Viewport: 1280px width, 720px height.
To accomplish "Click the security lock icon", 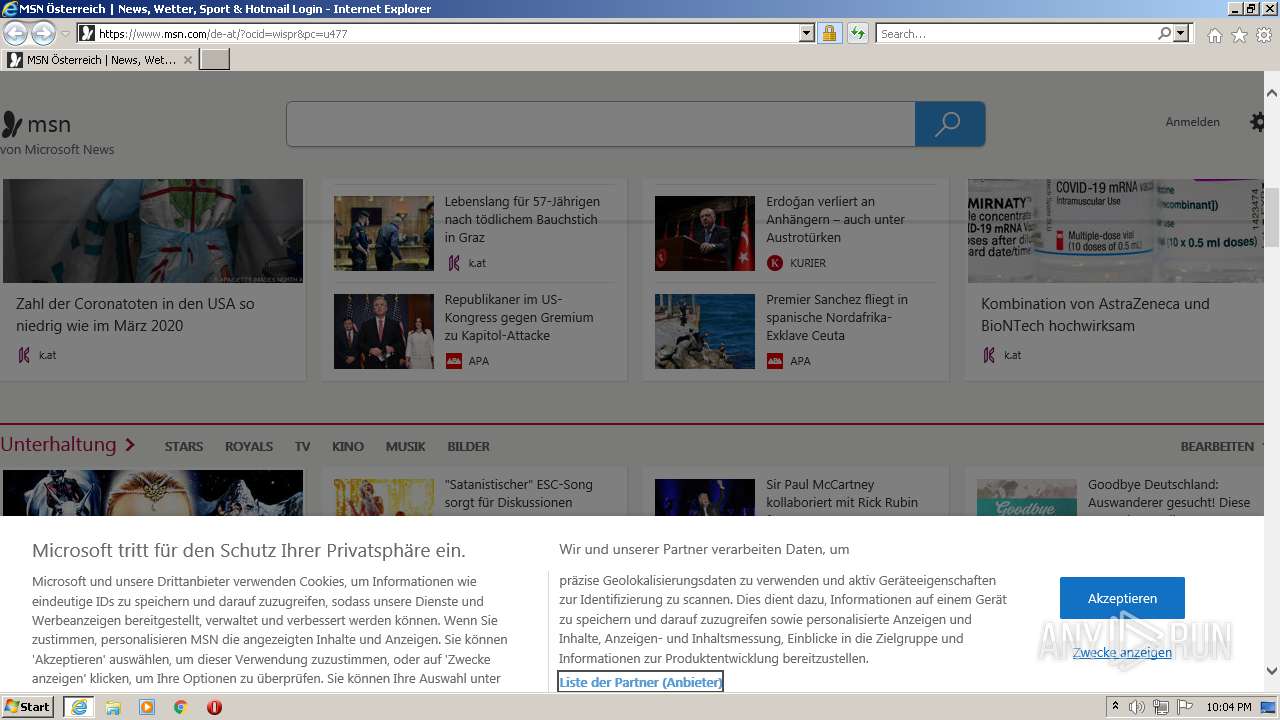I will tap(829, 33).
